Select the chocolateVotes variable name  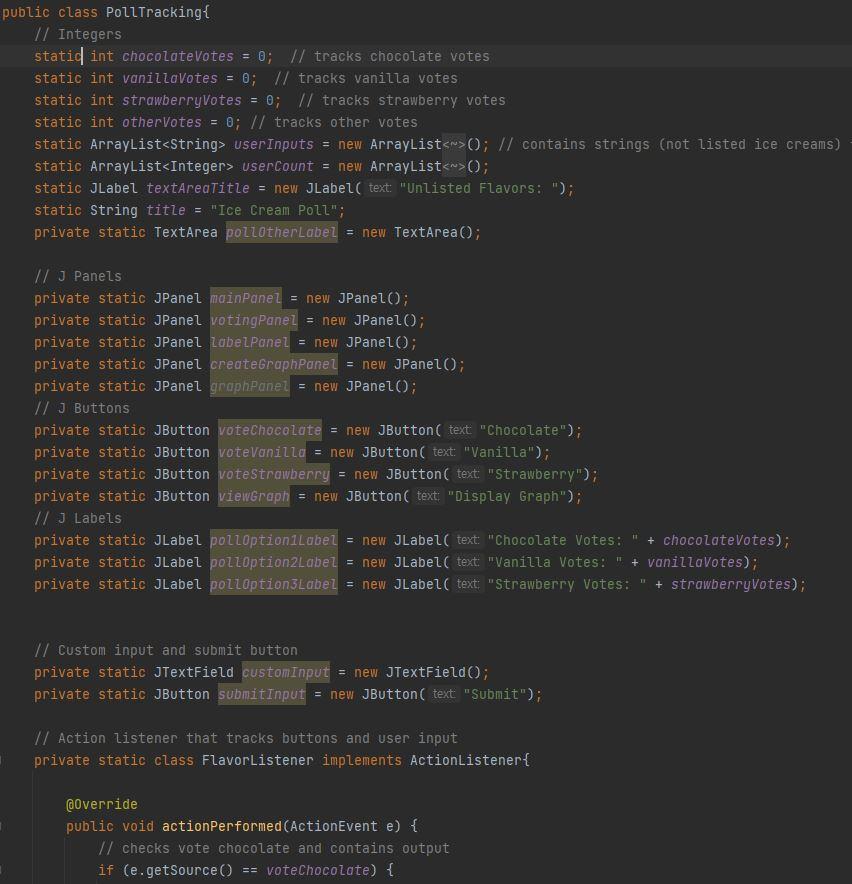click(x=177, y=56)
